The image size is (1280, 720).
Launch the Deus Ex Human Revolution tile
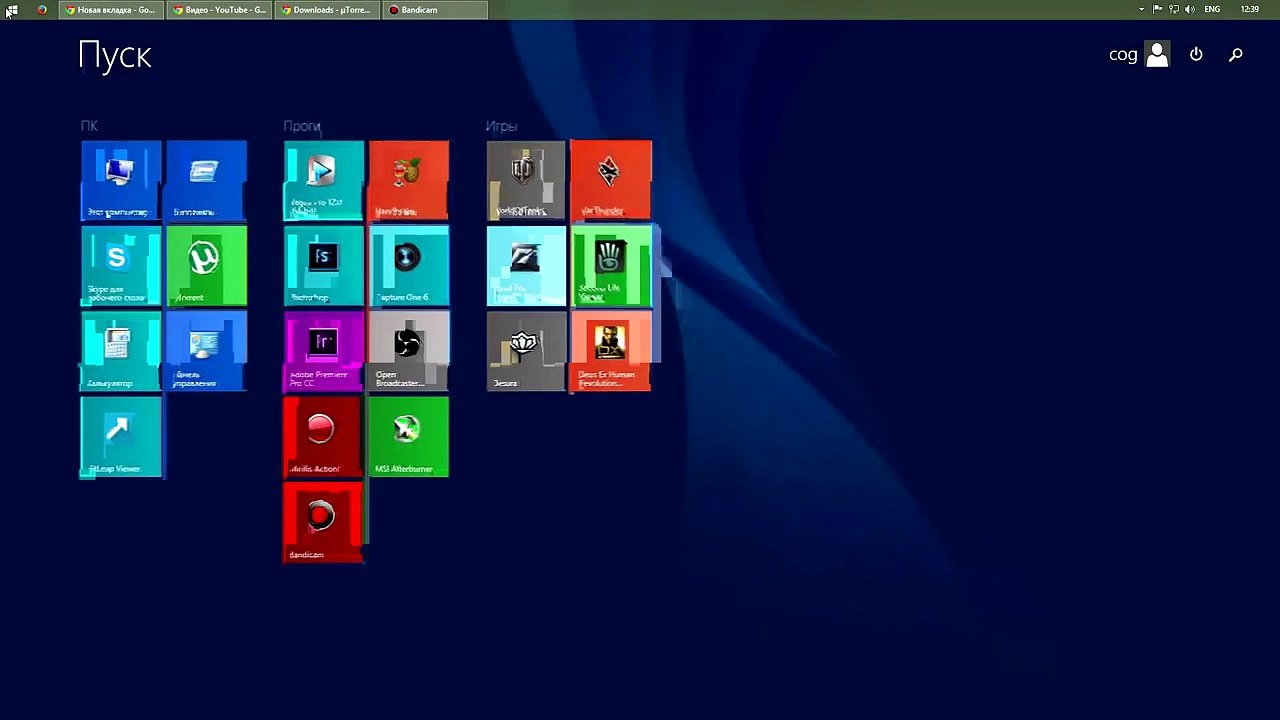(x=611, y=351)
